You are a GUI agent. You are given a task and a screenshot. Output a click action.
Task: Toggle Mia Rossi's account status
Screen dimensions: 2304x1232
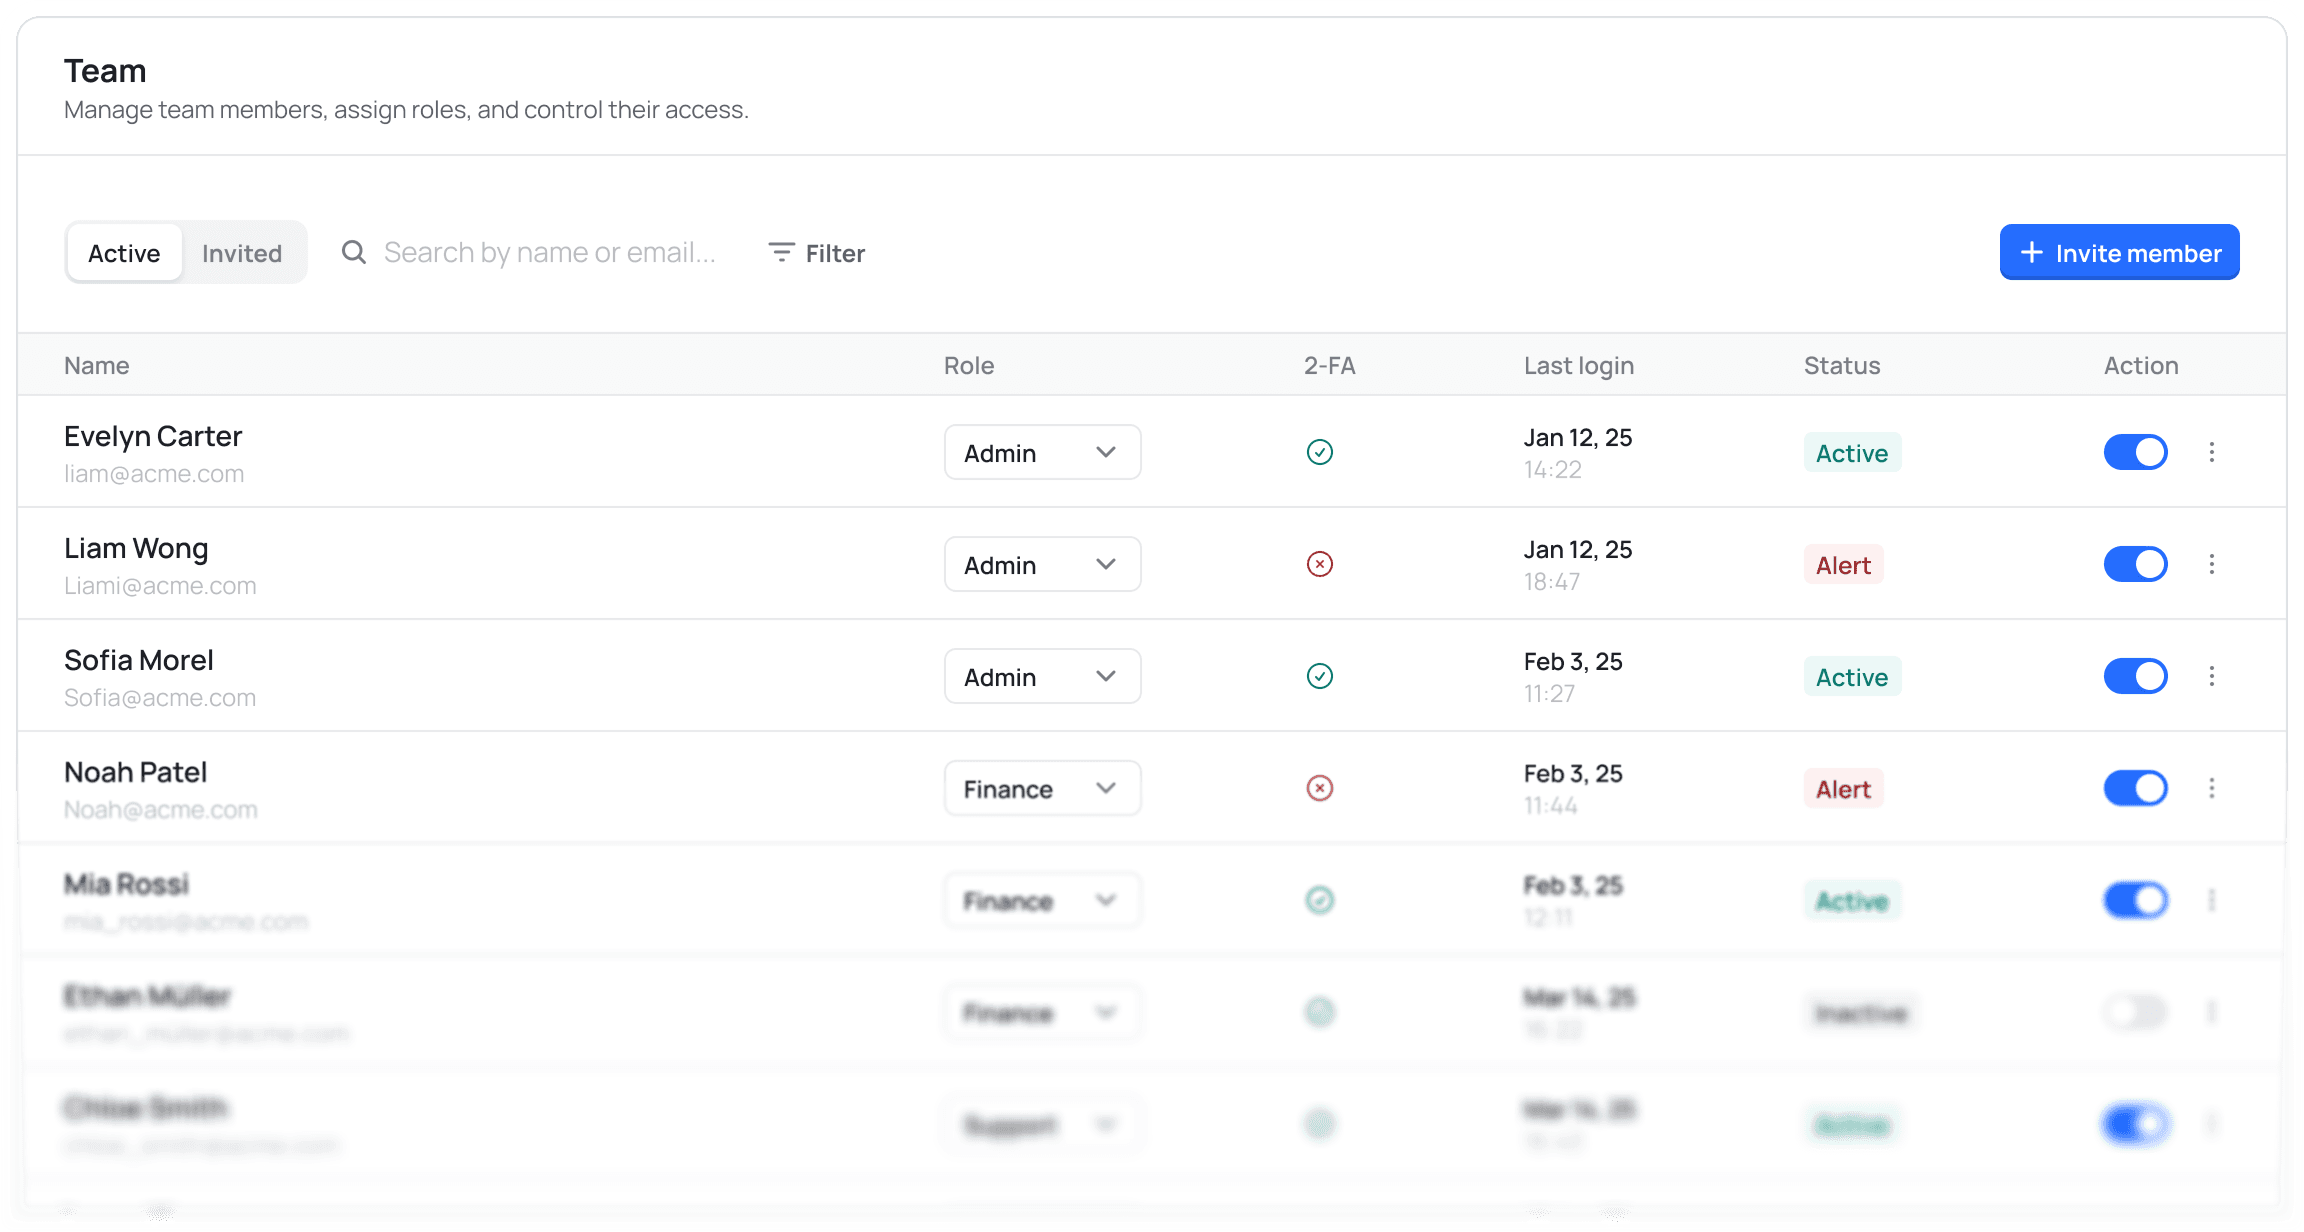coord(2136,900)
